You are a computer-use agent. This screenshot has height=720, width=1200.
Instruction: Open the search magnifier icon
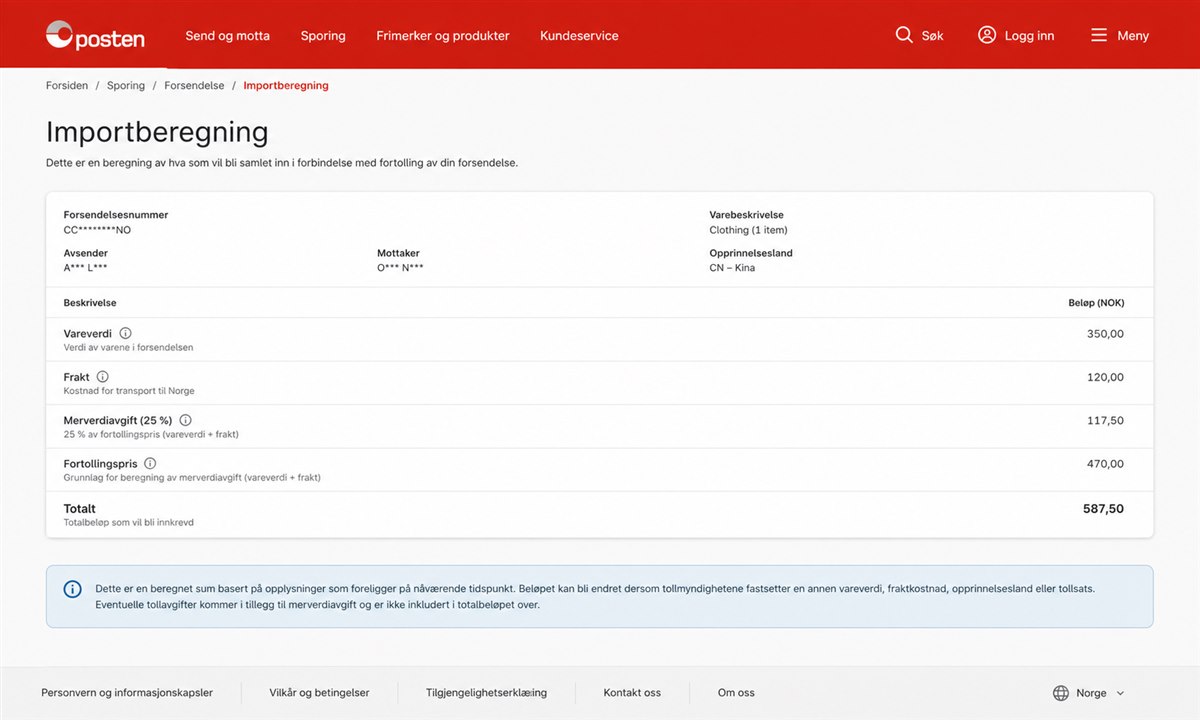pos(904,35)
